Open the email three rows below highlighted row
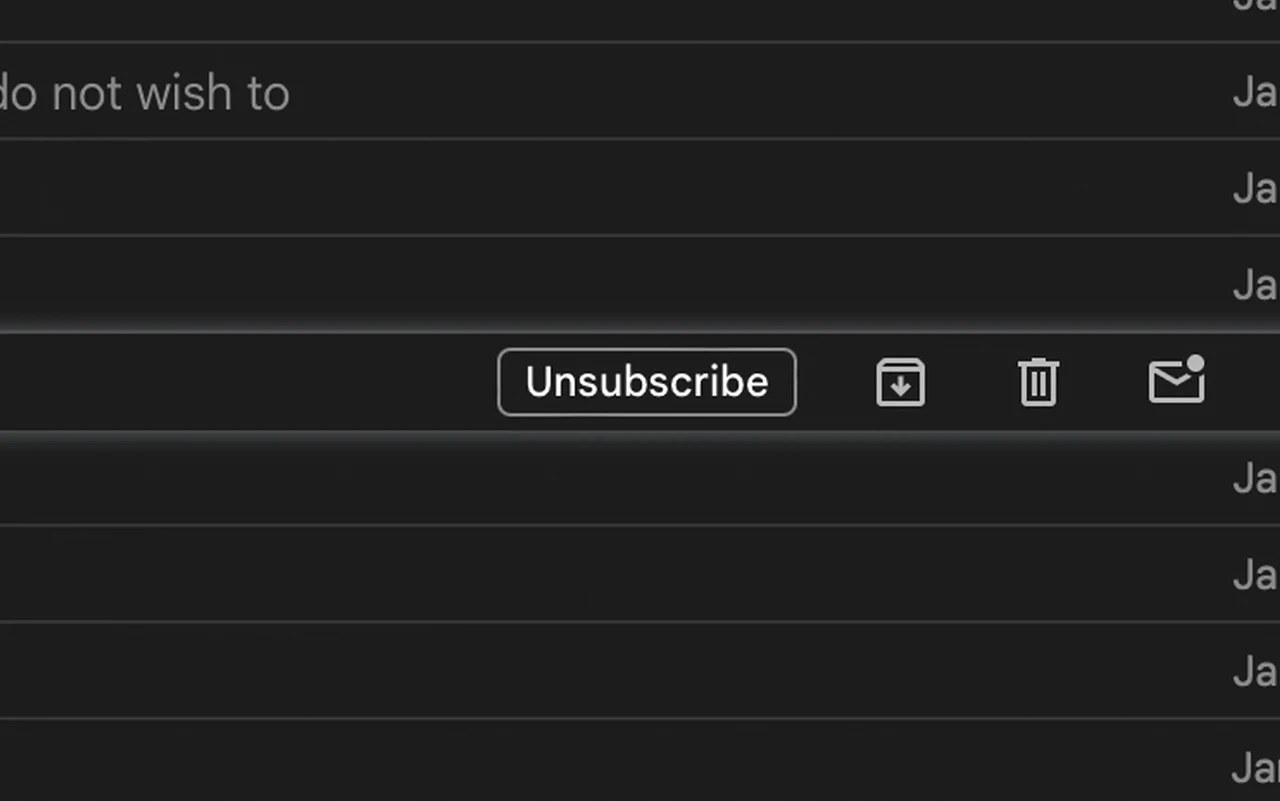This screenshot has height=801, width=1280. [640, 670]
